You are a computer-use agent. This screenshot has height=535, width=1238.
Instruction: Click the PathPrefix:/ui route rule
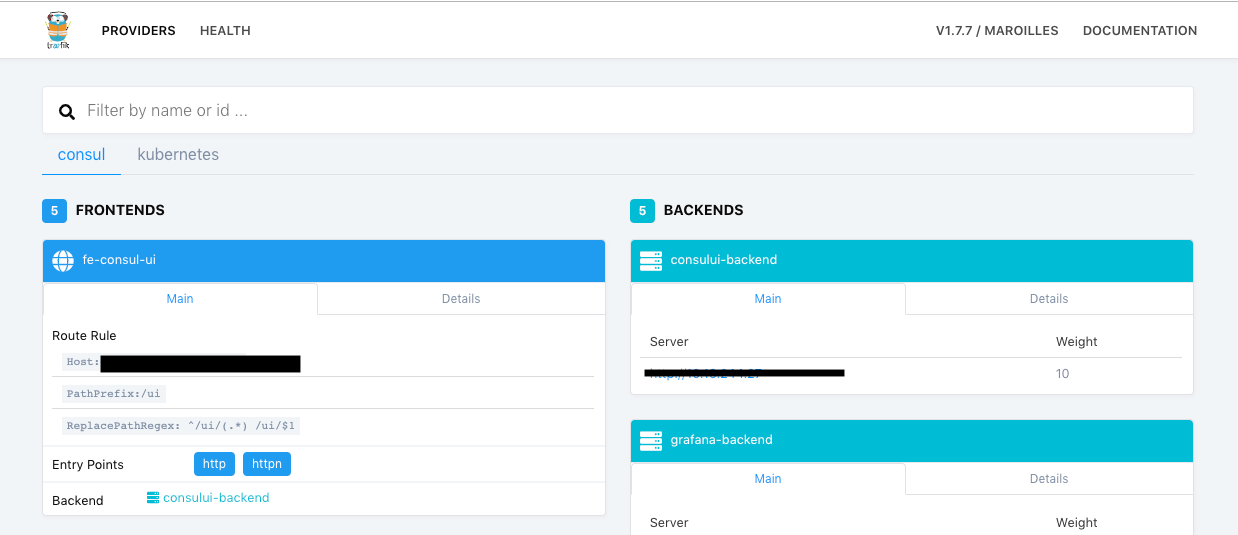click(x=113, y=394)
